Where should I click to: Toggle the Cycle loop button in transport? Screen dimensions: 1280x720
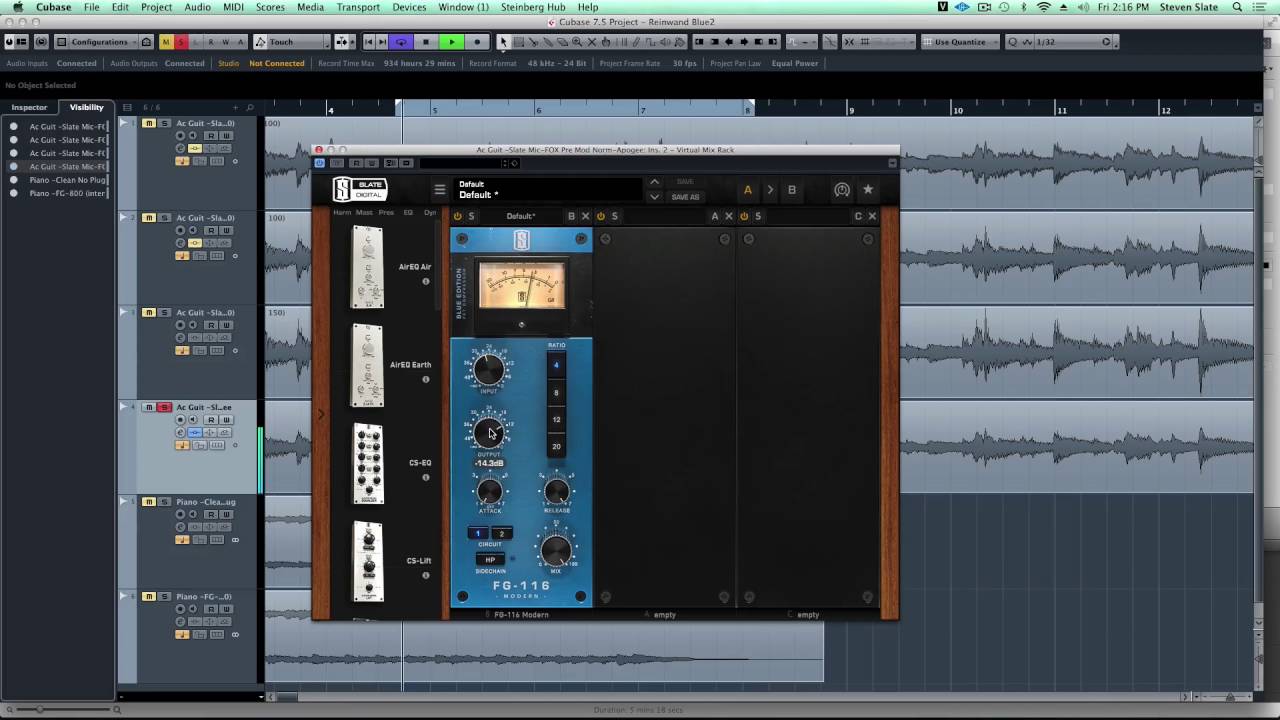[x=401, y=42]
